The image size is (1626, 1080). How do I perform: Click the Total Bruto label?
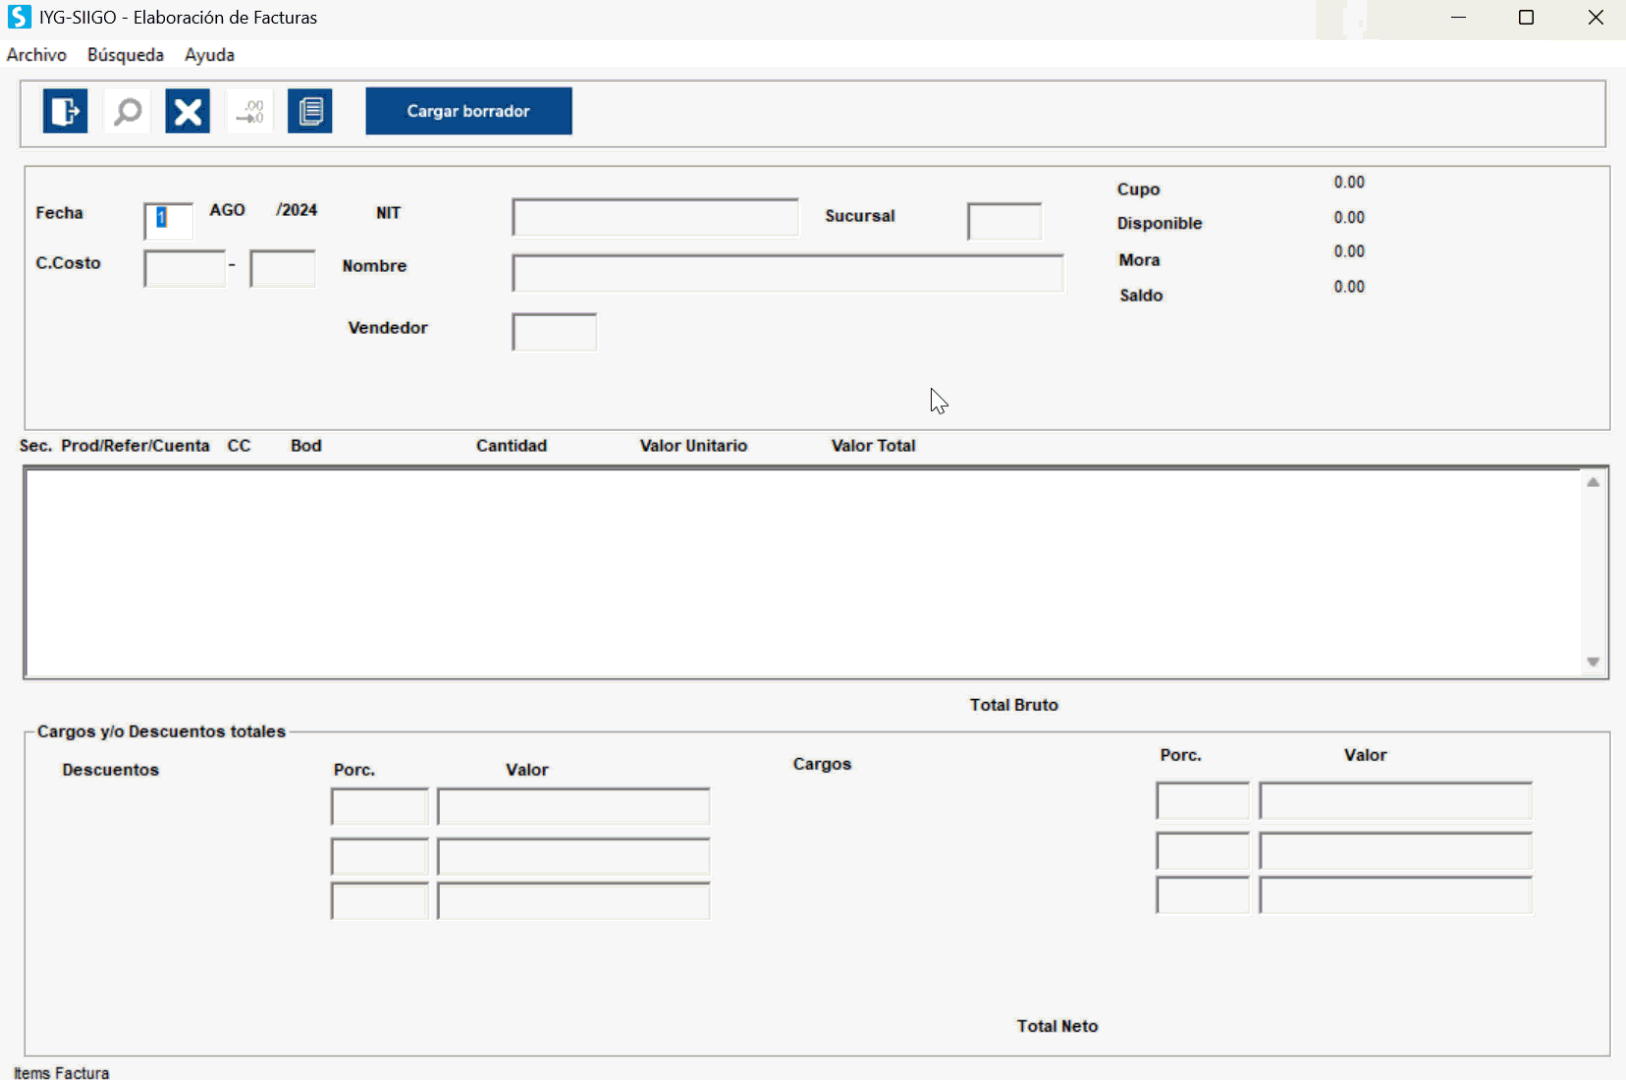(1014, 705)
